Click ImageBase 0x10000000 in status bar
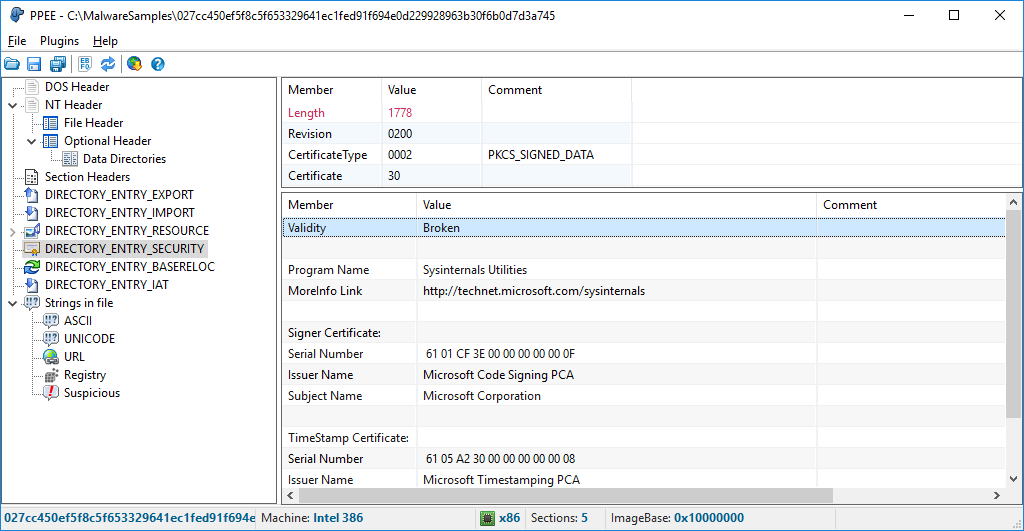This screenshot has width=1024, height=531. (x=677, y=518)
